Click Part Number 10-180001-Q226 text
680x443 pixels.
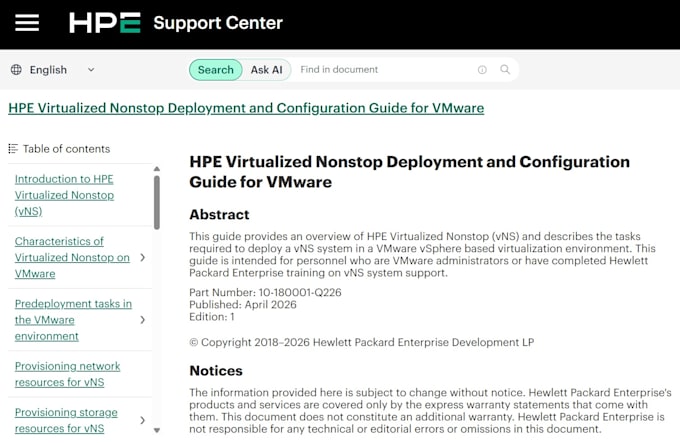tap(265, 292)
